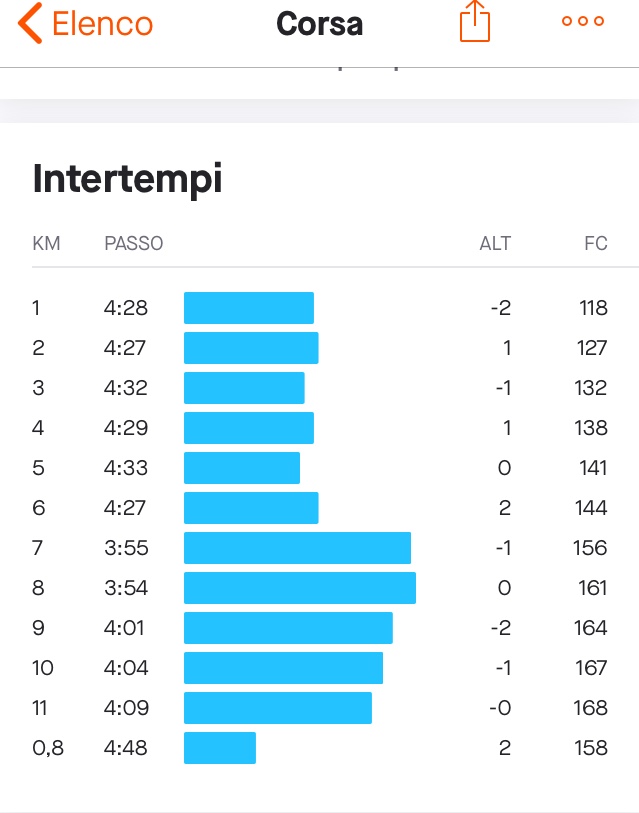Screen dimensions: 639x813
Task: Tap the share icon in header
Action: (x=475, y=21)
